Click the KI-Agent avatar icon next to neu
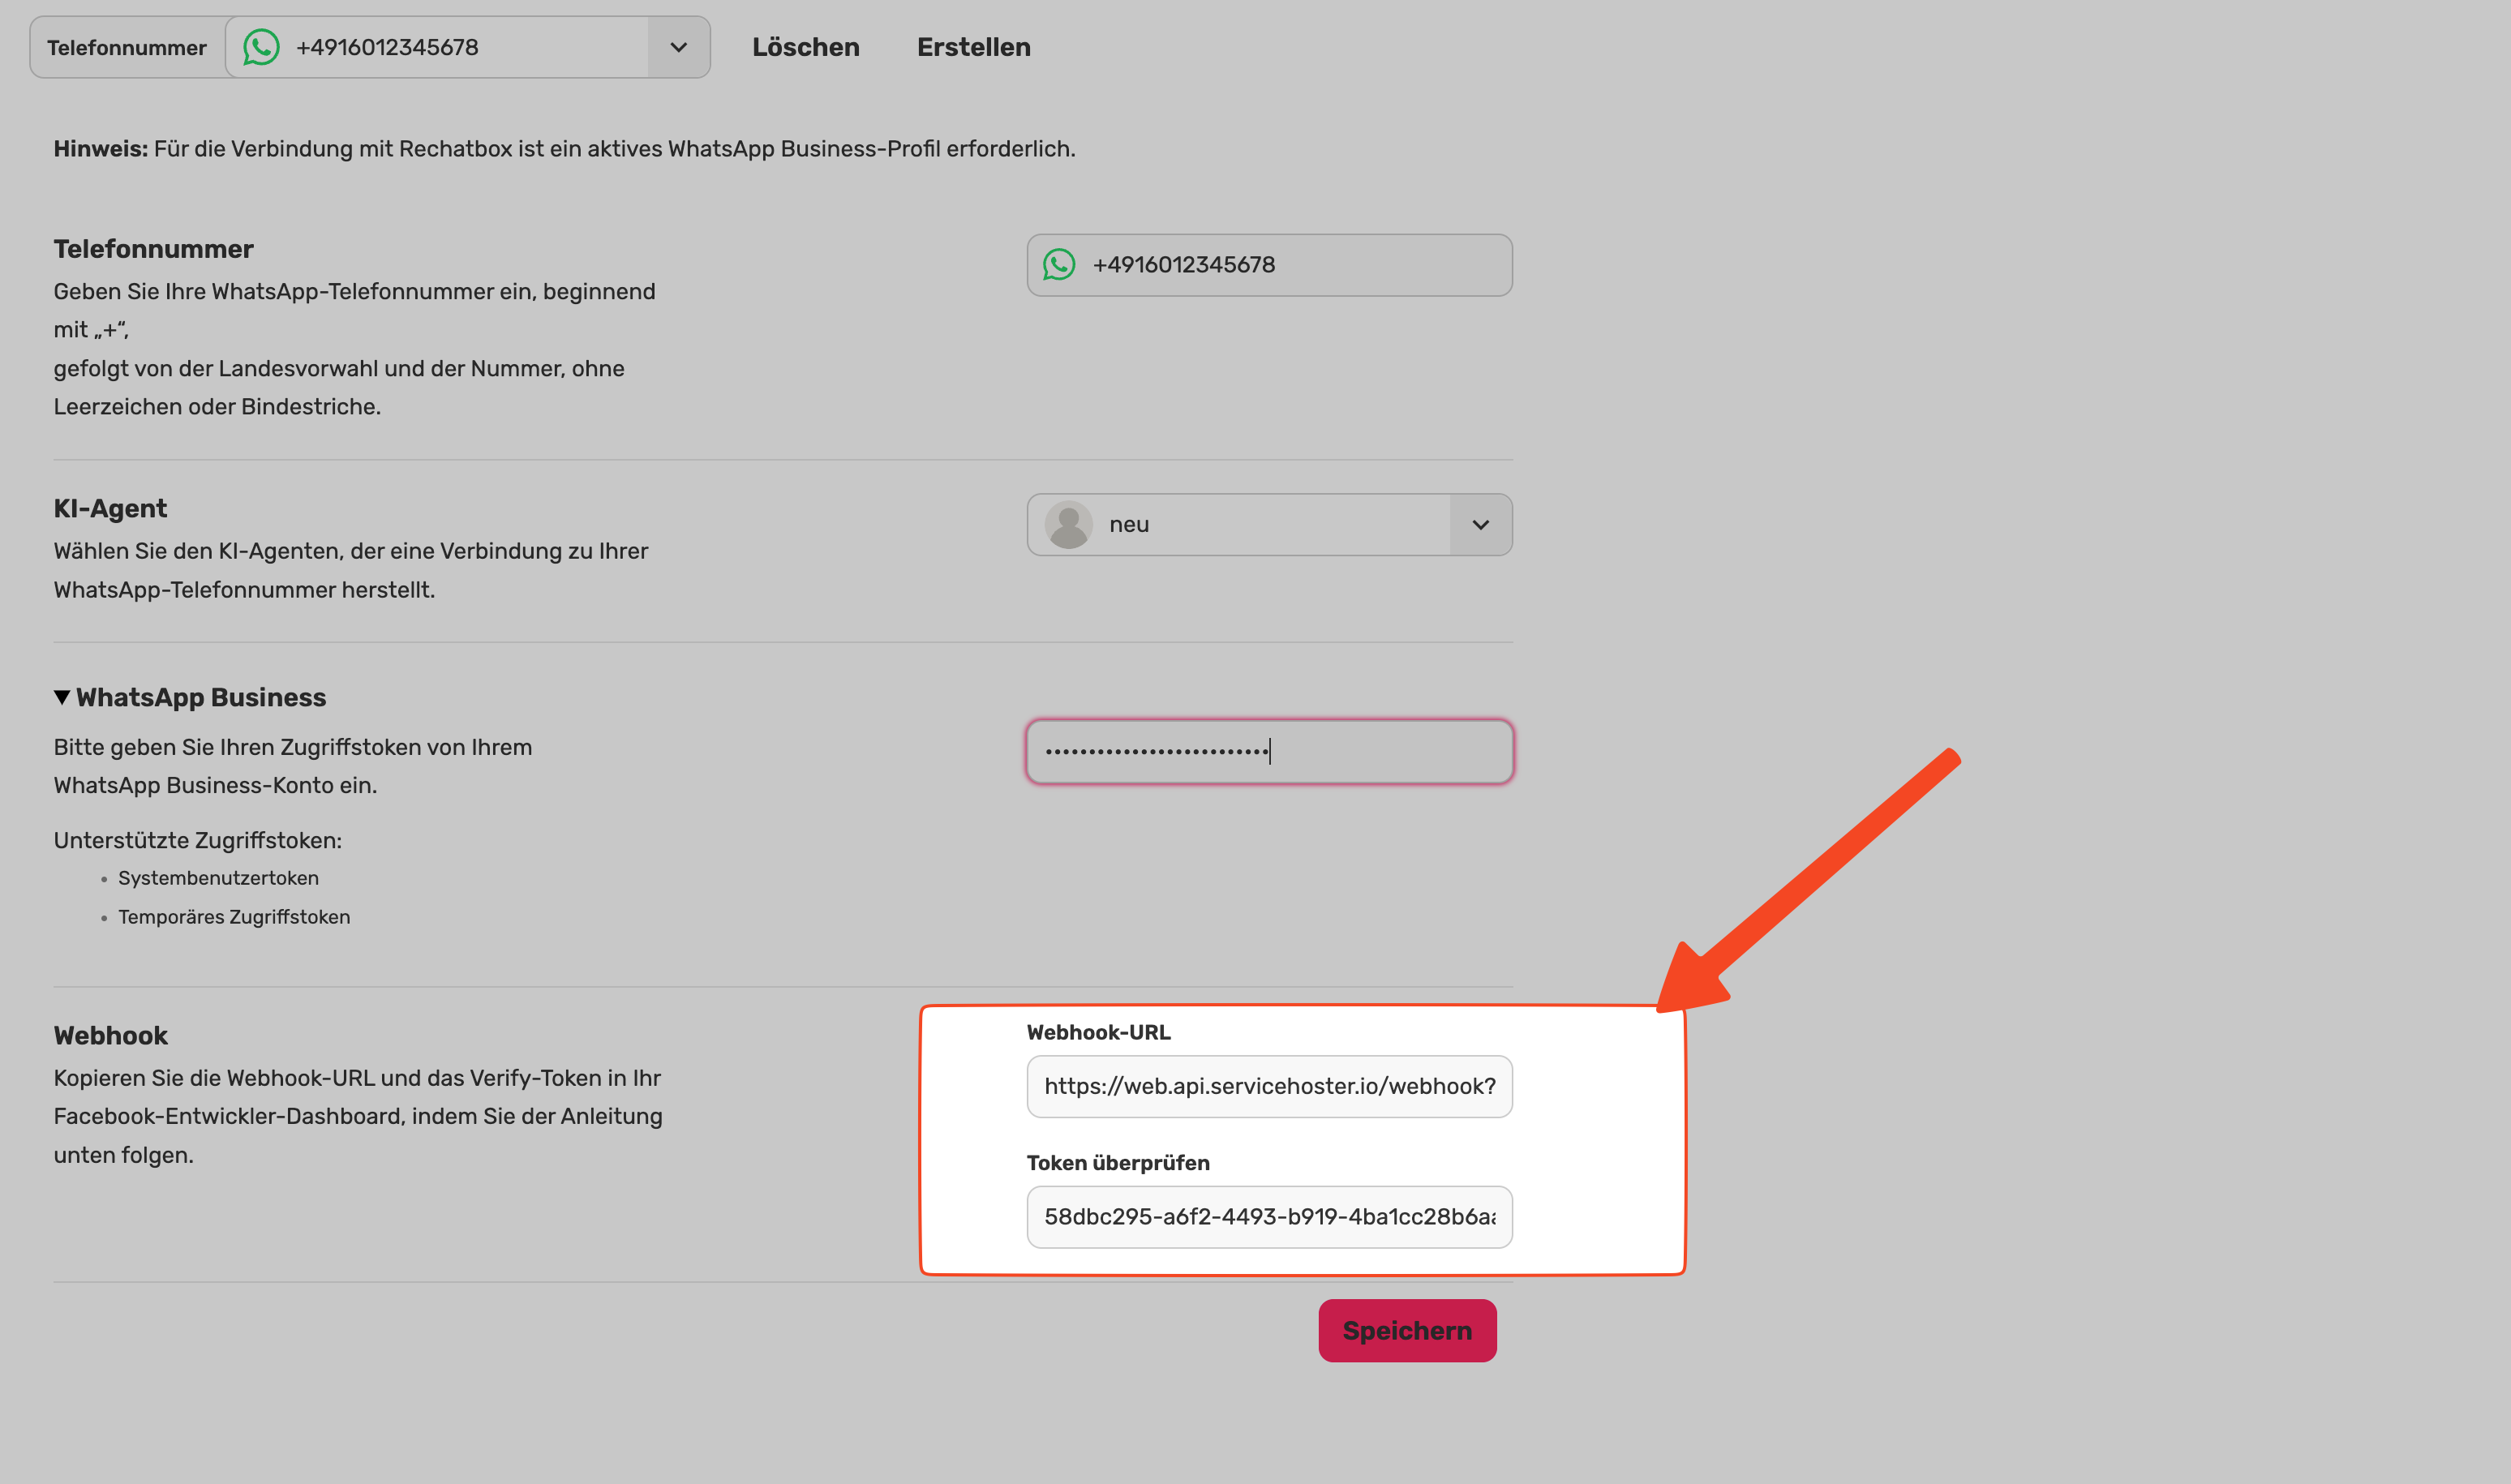The image size is (2511, 1484). 1068,524
